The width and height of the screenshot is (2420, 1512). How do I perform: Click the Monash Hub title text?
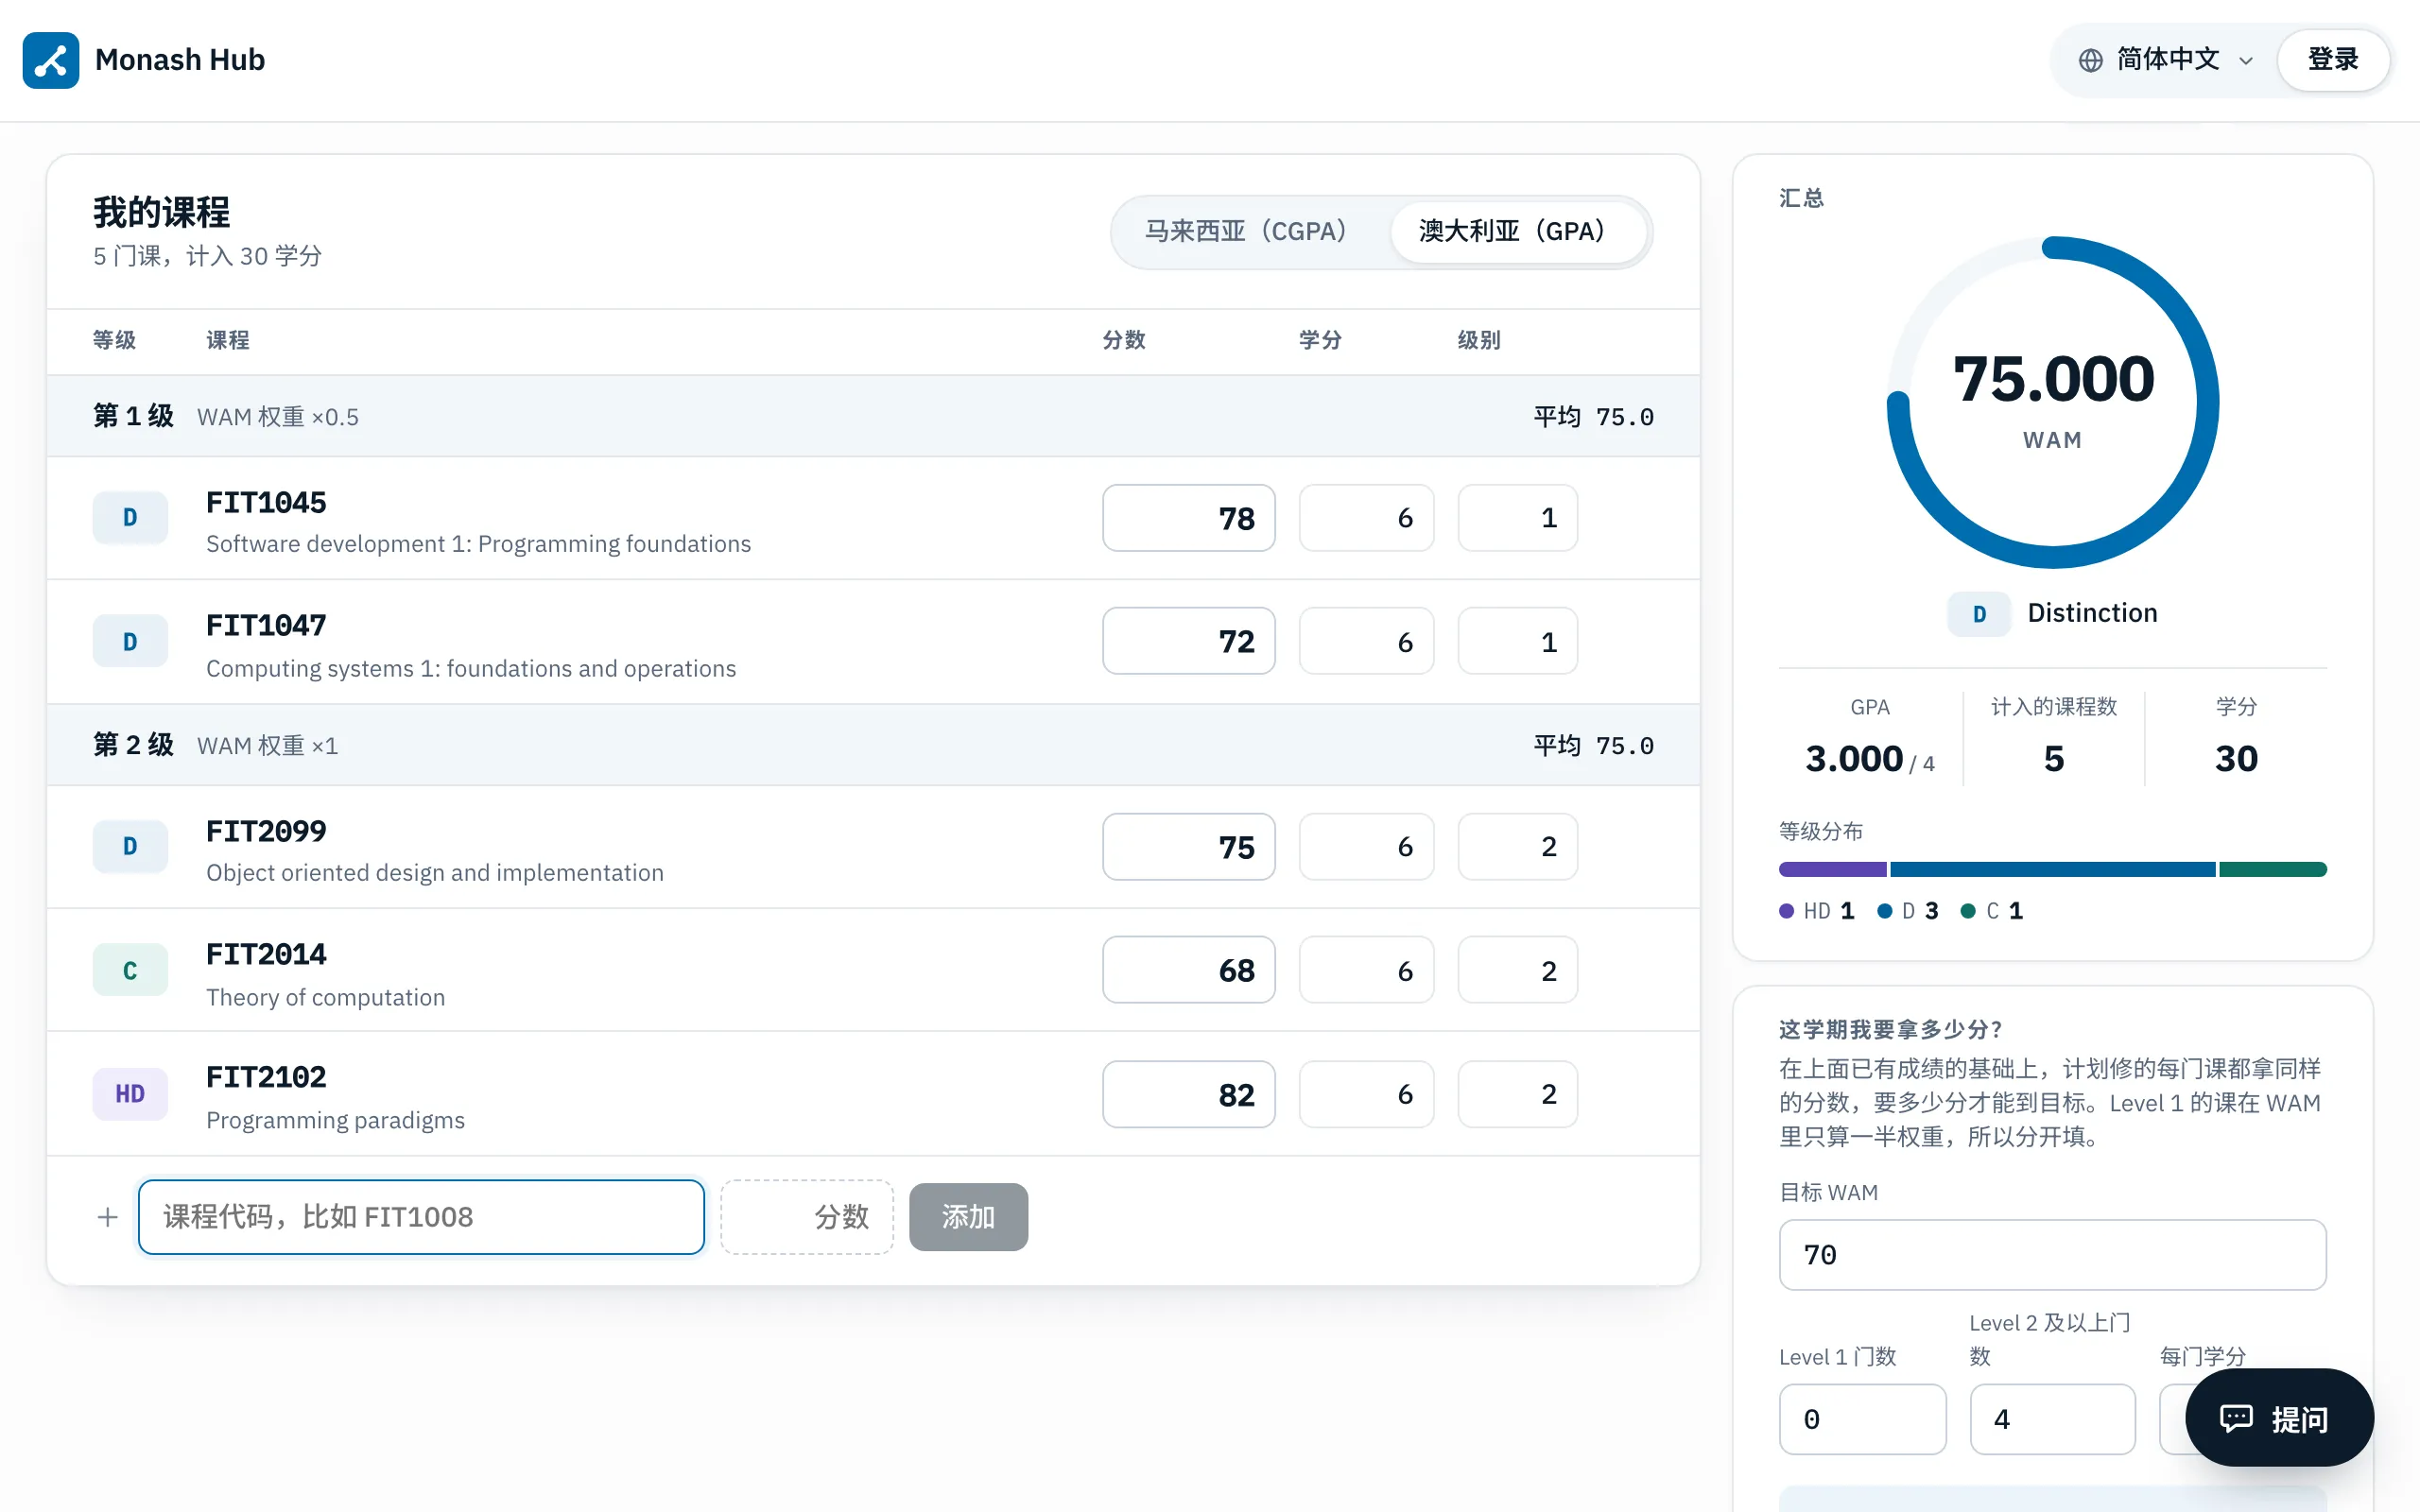coord(180,60)
